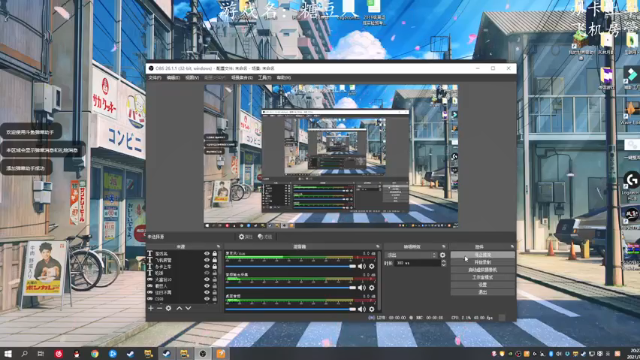Viewport: 640px width, 360px height.
Task: Open the transition properties gear icon
Action: click(x=442, y=255)
